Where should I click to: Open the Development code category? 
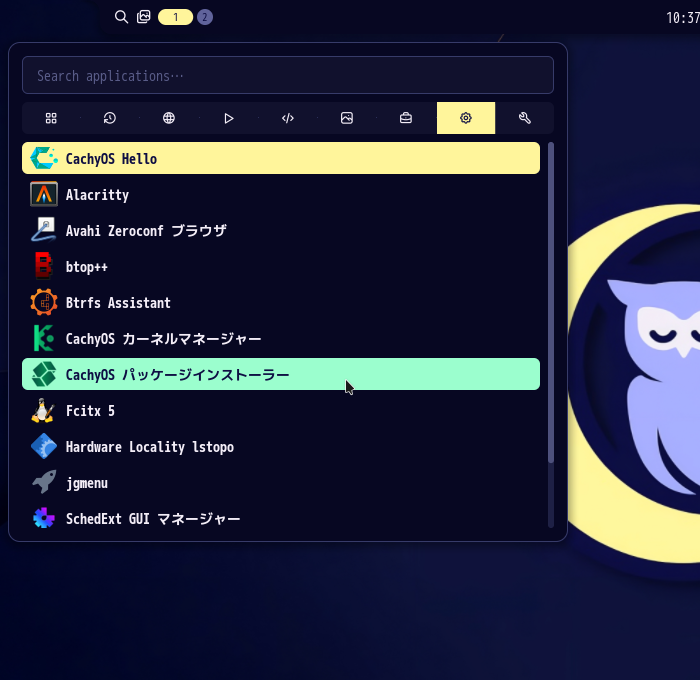tap(288, 118)
